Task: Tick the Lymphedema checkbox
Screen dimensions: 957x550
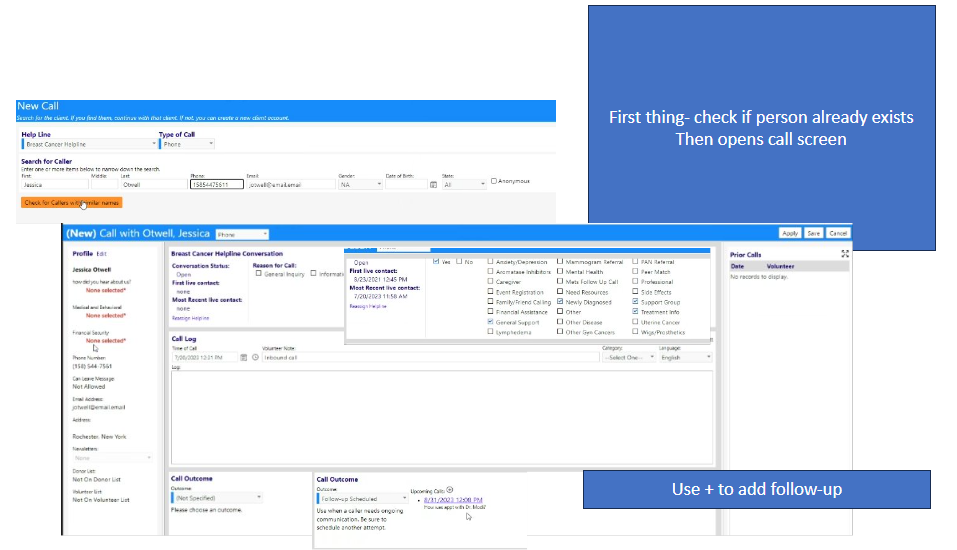Action: [490, 331]
